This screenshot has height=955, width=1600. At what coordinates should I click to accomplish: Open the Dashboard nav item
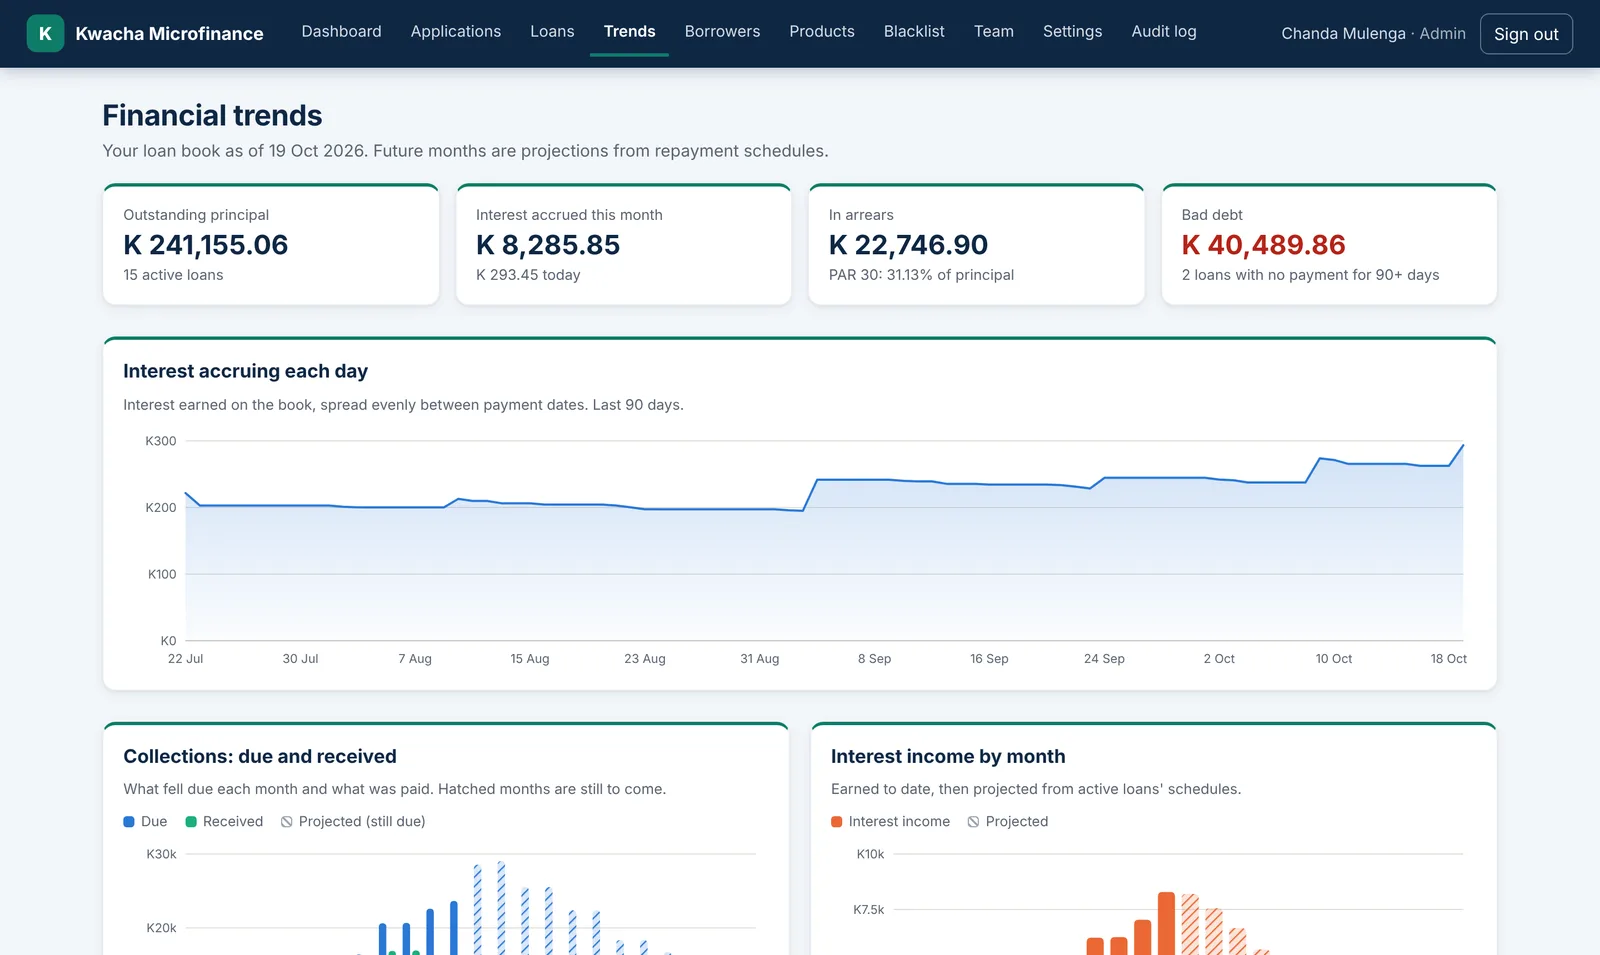(341, 31)
